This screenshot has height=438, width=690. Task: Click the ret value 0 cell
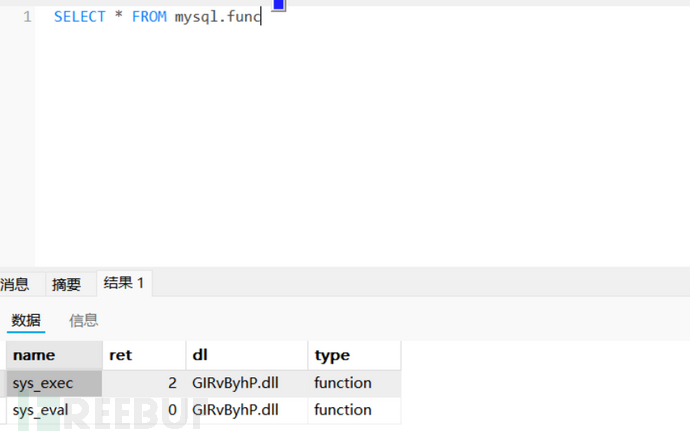click(144, 410)
